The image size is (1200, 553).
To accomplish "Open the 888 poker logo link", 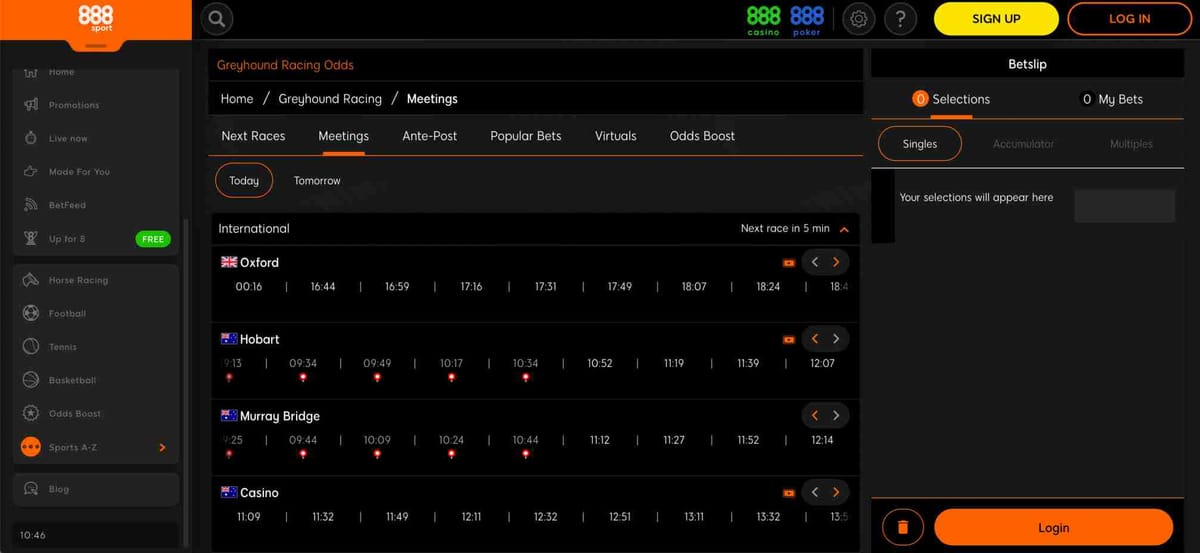I will (807, 20).
